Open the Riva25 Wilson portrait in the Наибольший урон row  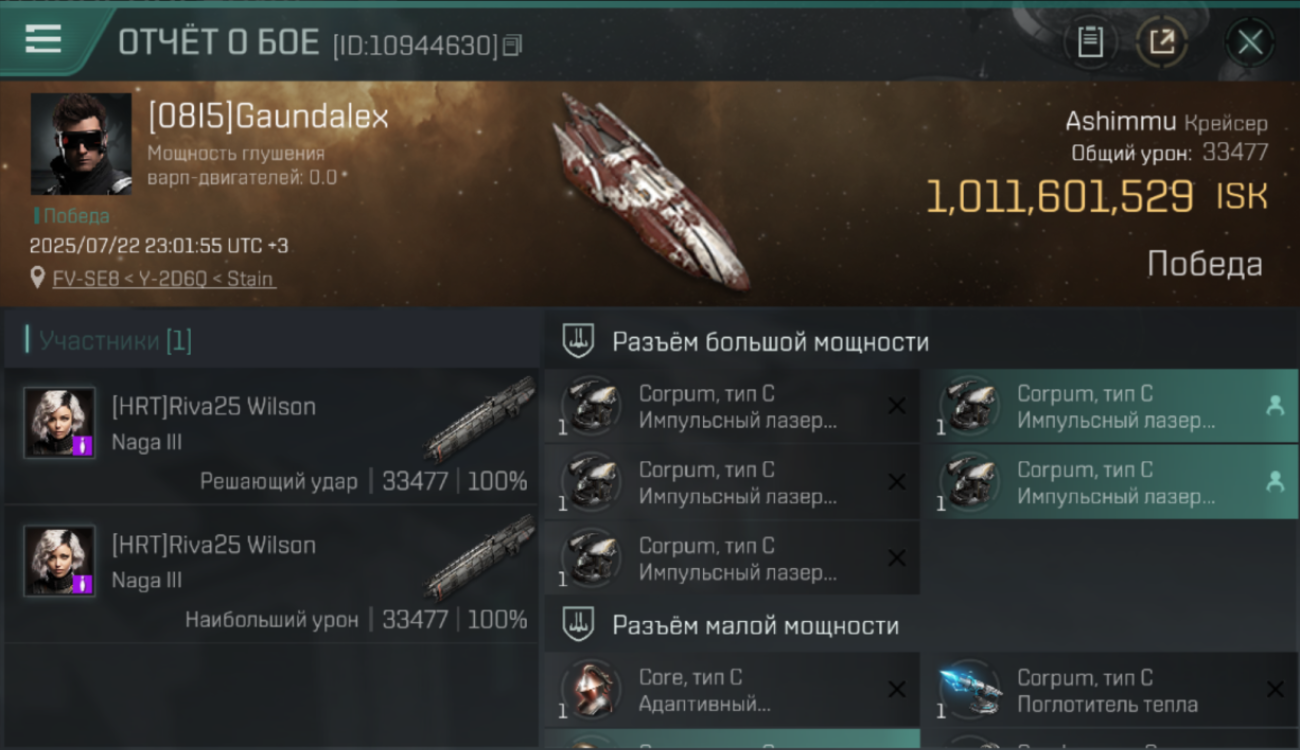coord(60,561)
